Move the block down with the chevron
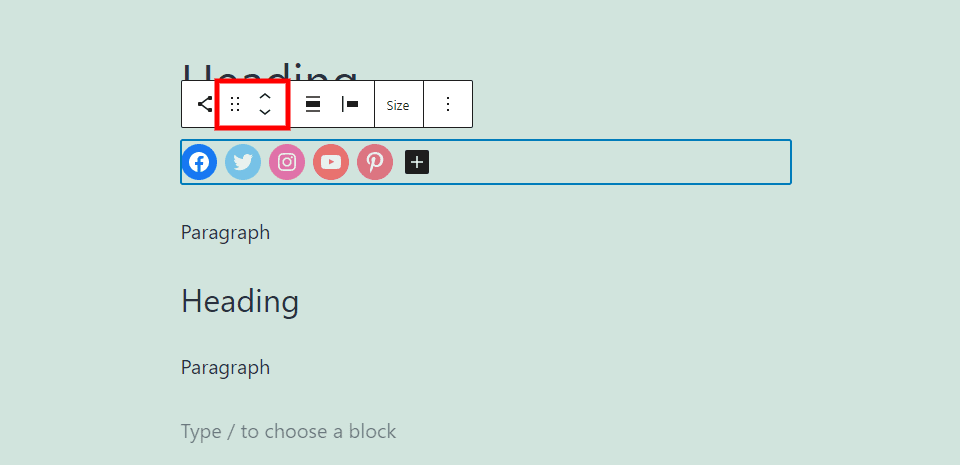 tap(265, 112)
